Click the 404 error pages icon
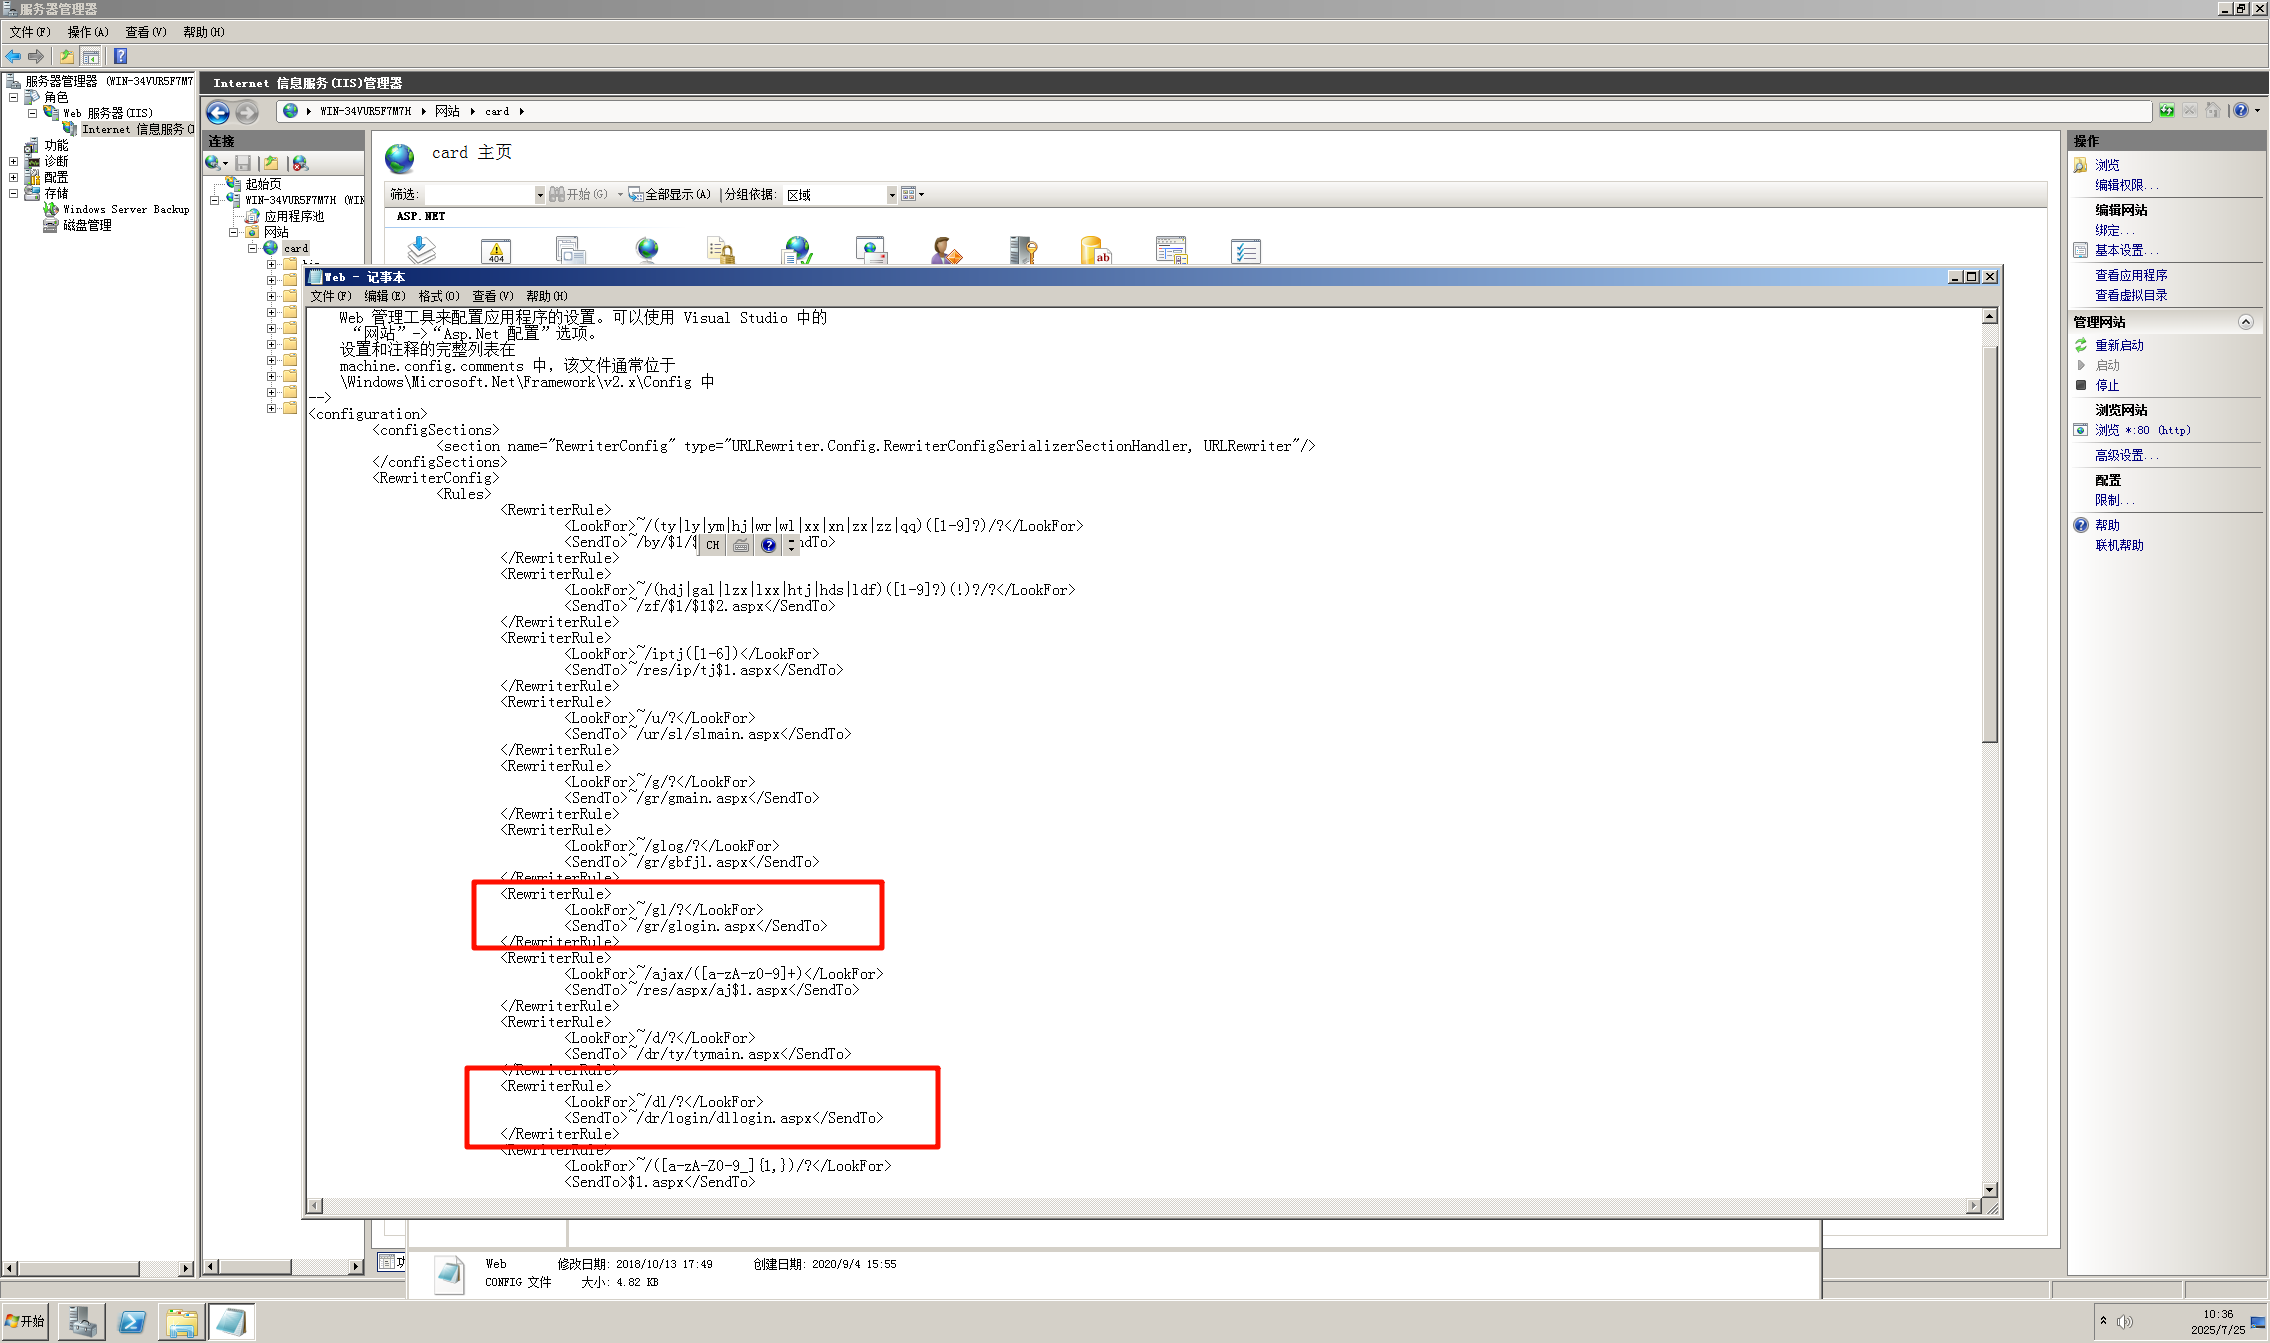This screenshot has width=2270, height=1343. (x=496, y=251)
